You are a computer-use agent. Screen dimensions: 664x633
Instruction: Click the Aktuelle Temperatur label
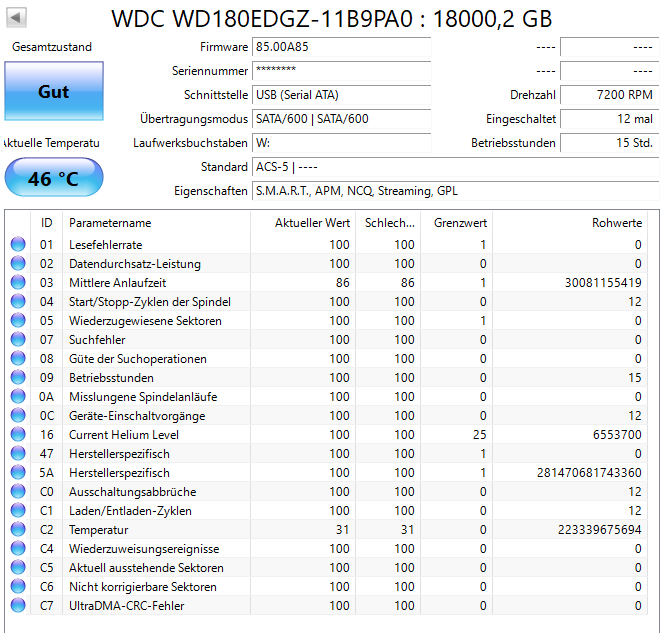pyautogui.click(x=52, y=143)
